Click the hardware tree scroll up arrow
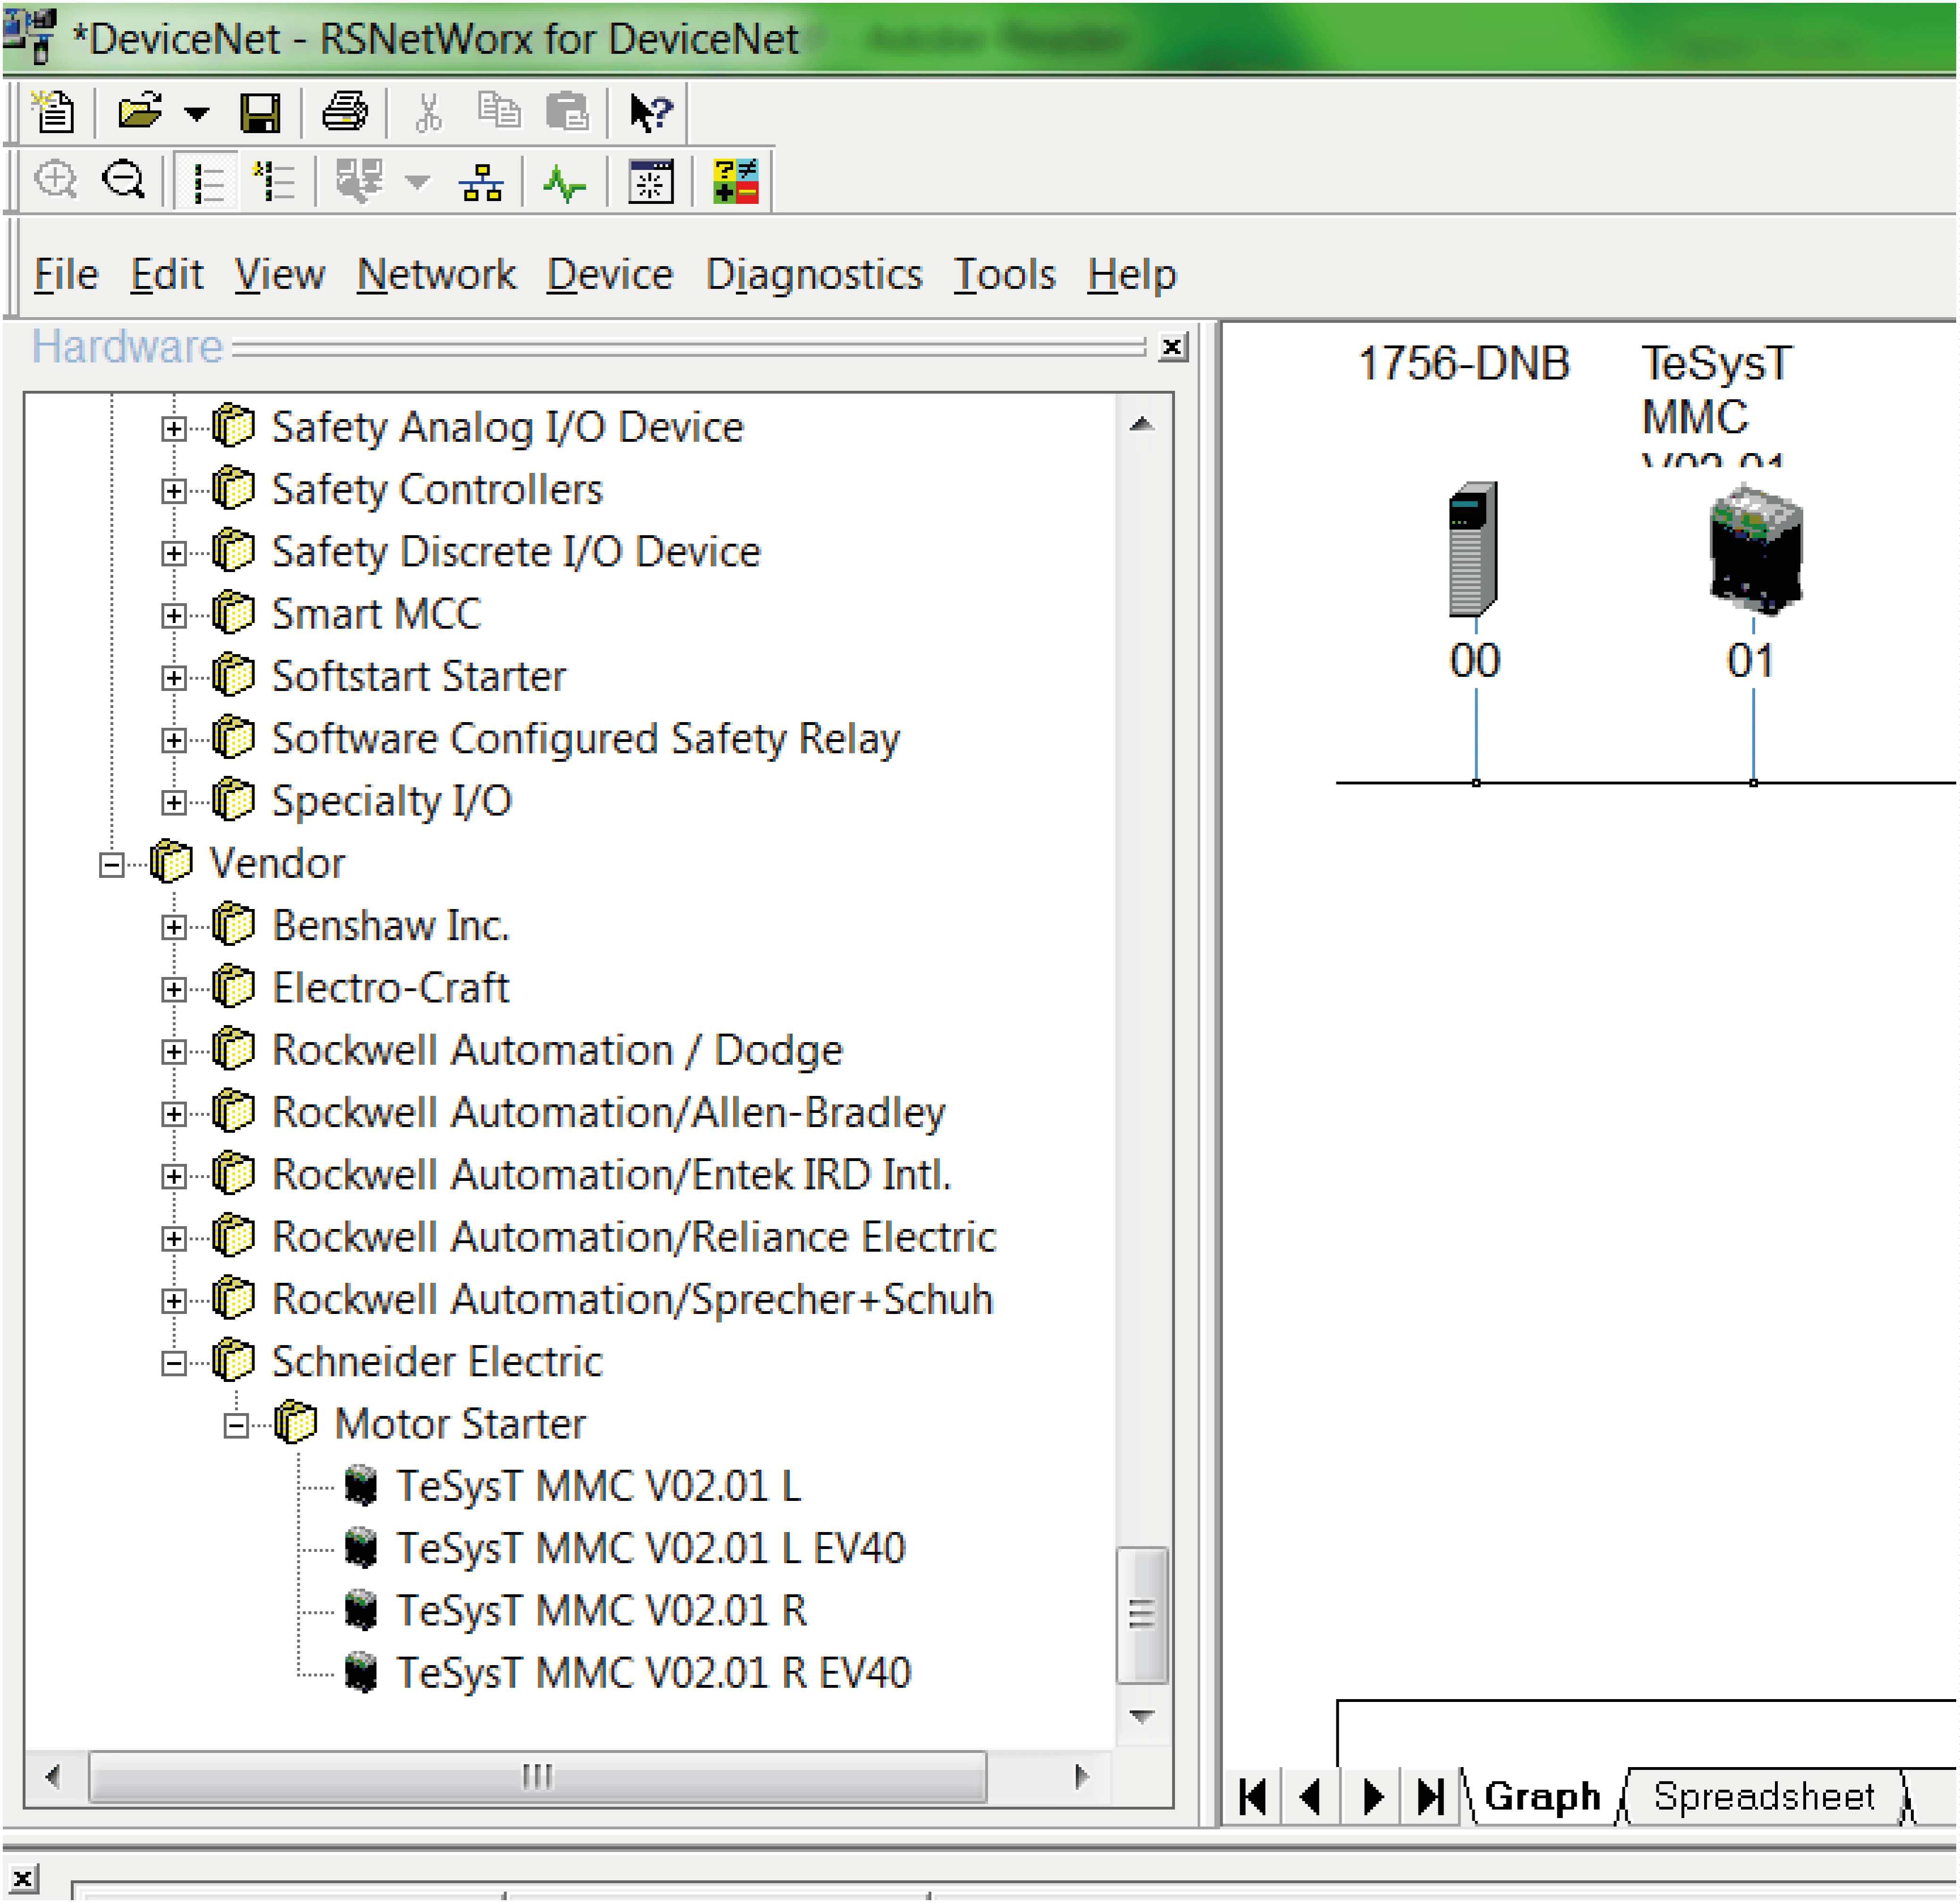Screen dimensions: 1960x1903 1142,425
